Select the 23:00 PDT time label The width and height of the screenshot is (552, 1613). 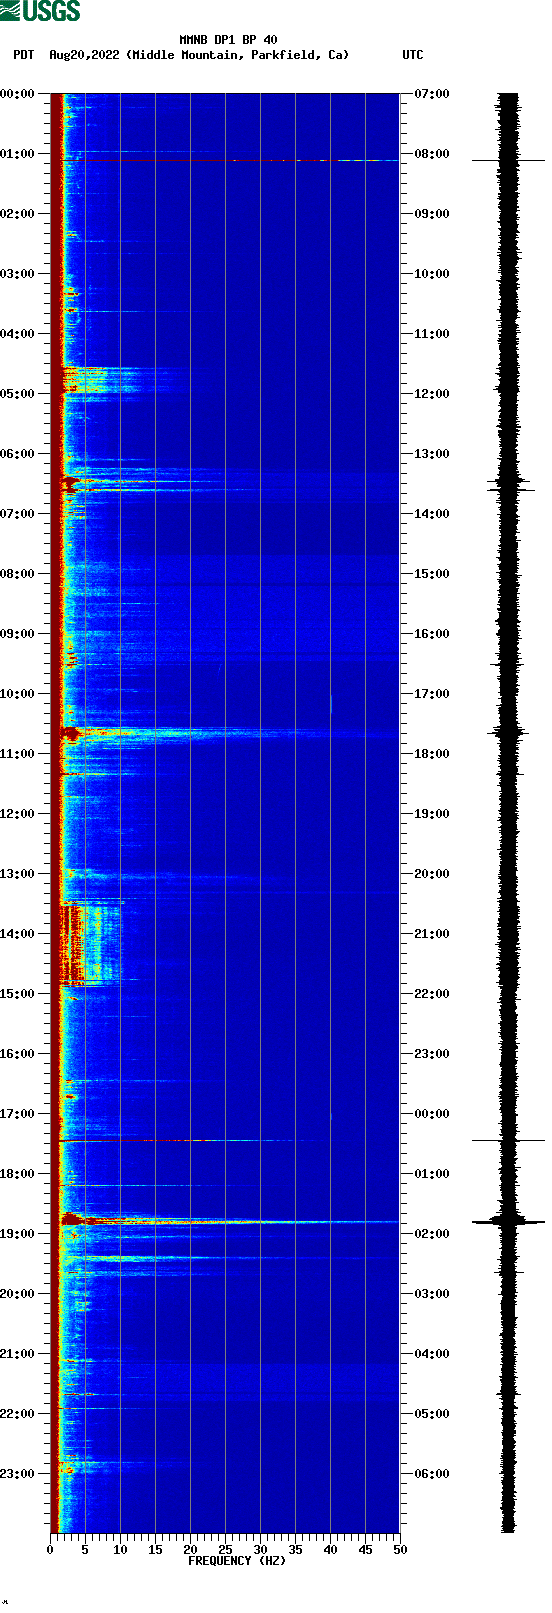coord(17,1474)
